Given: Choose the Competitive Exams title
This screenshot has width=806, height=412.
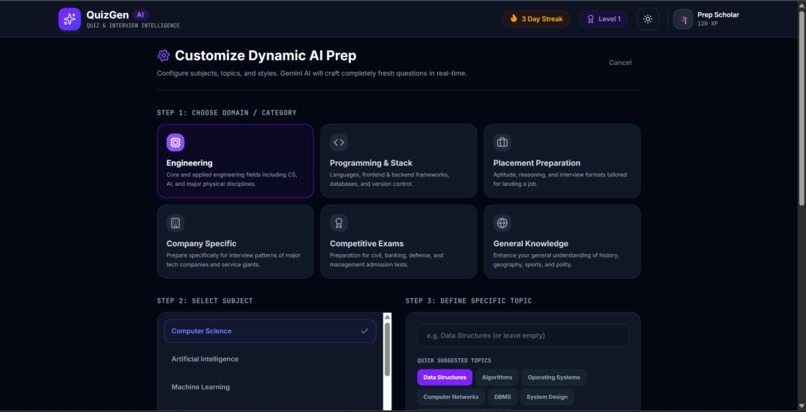Looking at the screenshot, I should click(x=367, y=244).
